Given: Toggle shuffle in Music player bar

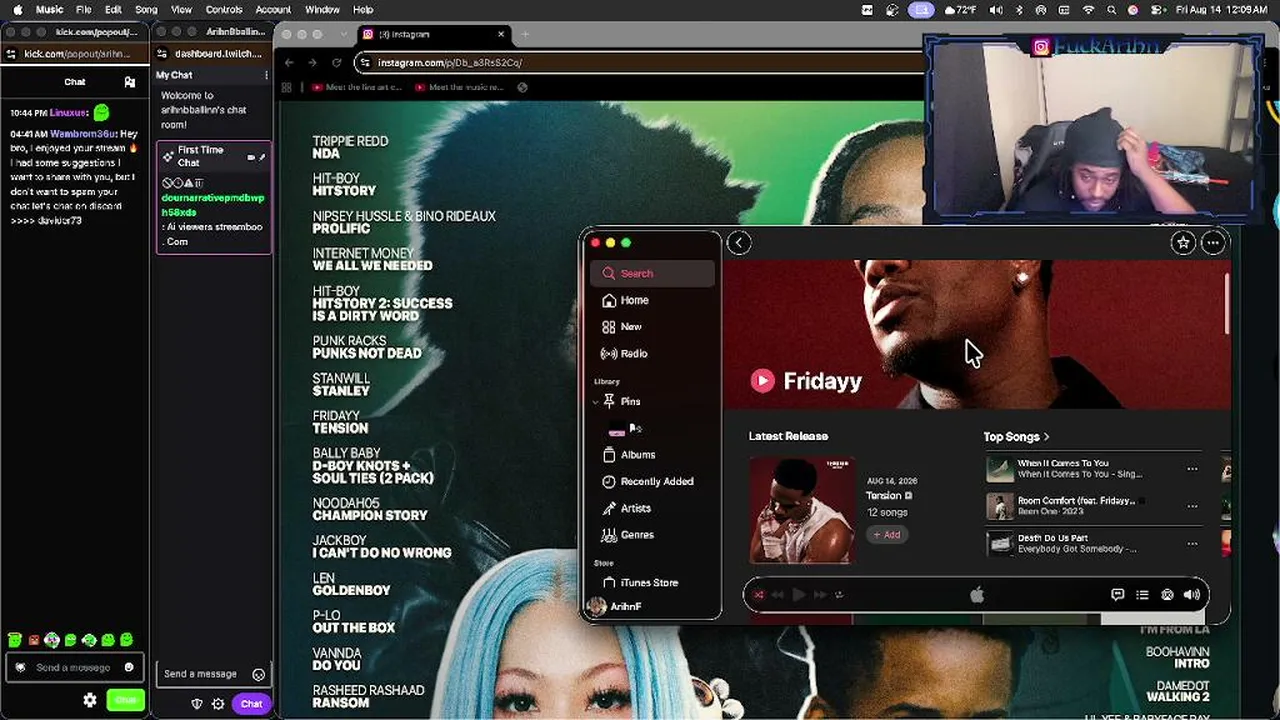Looking at the screenshot, I should point(759,595).
